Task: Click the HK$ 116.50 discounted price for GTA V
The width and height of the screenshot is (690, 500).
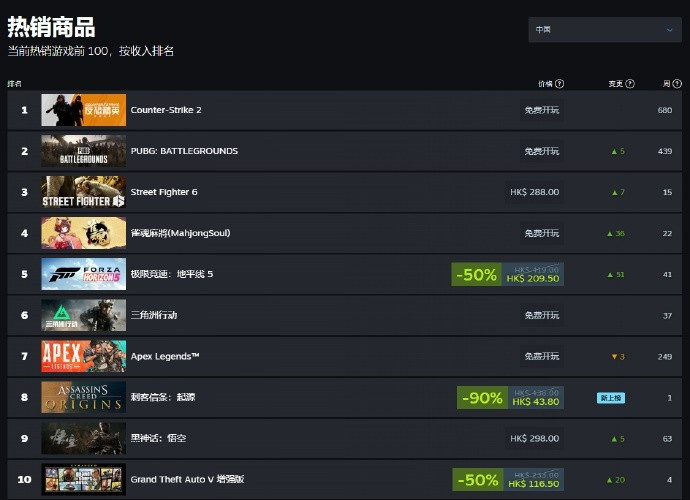Action: pos(533,484)
